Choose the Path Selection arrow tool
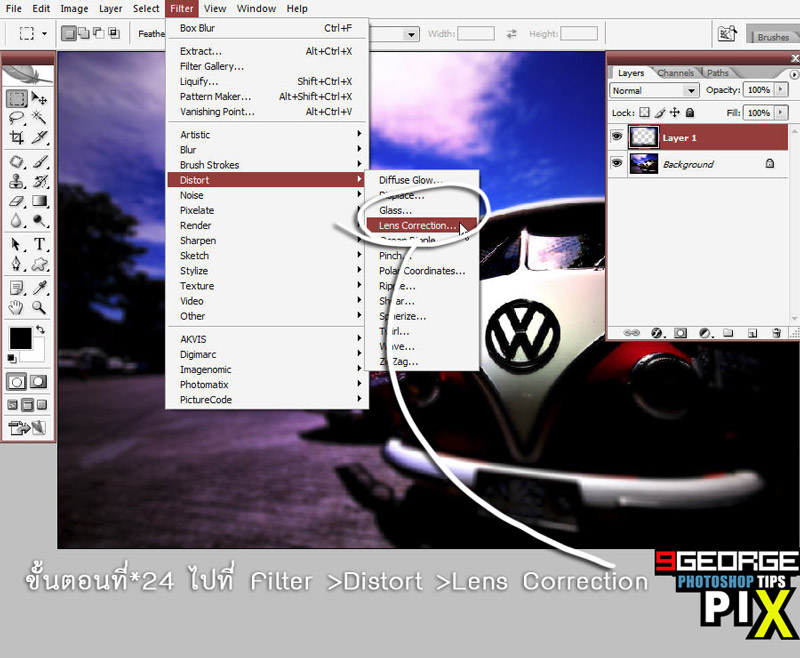Image resolution: width=800 pixels, height=658 pixels. tap(16, 244)
